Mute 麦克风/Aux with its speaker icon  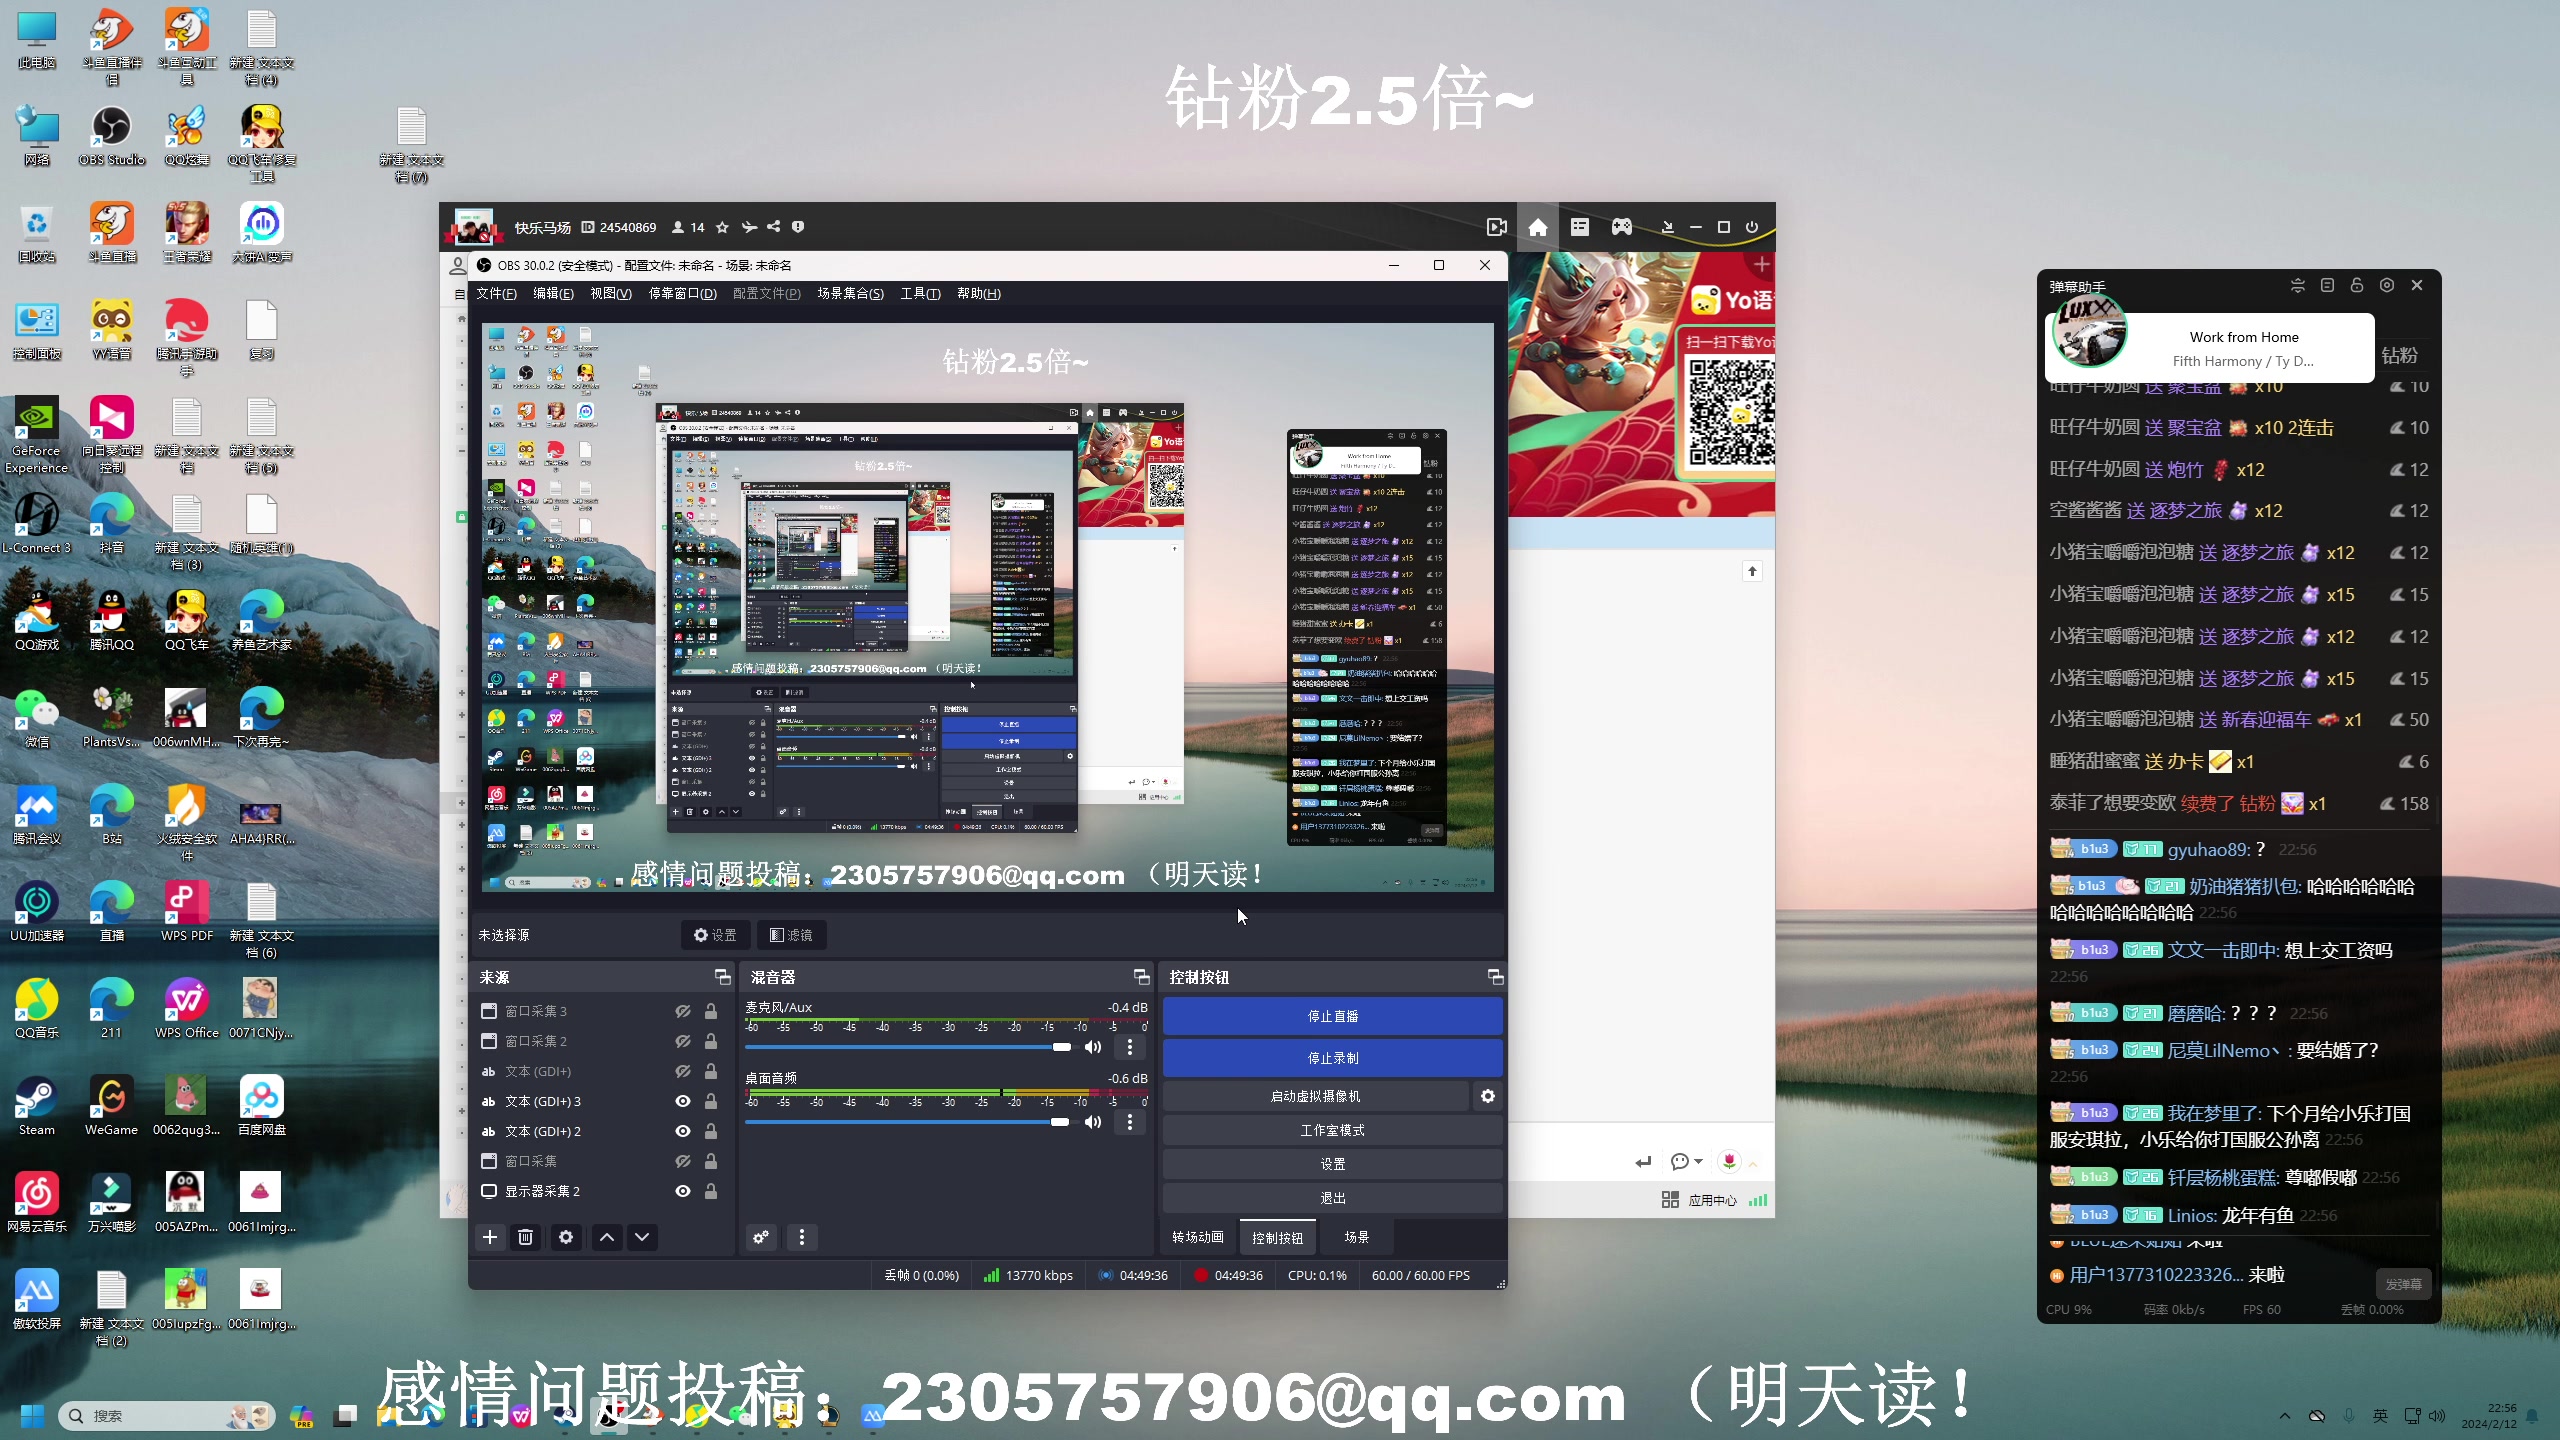[x=1092, y=1047]
